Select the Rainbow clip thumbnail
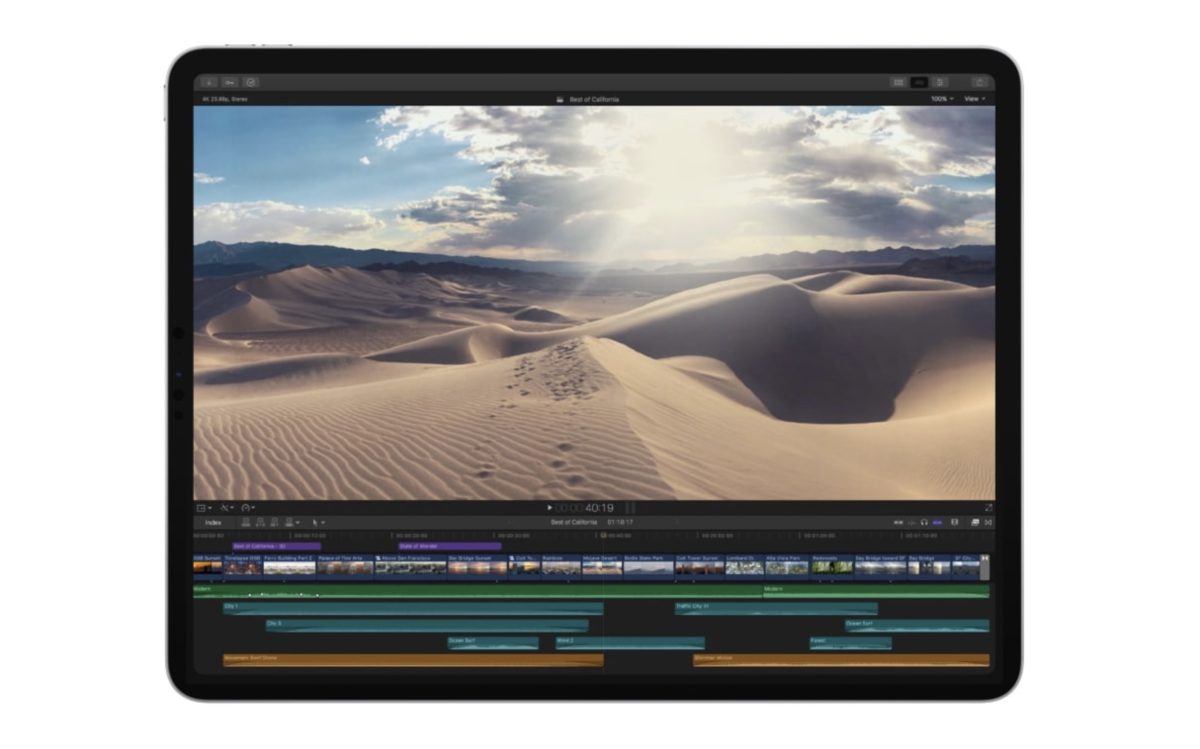 [561, 569]
